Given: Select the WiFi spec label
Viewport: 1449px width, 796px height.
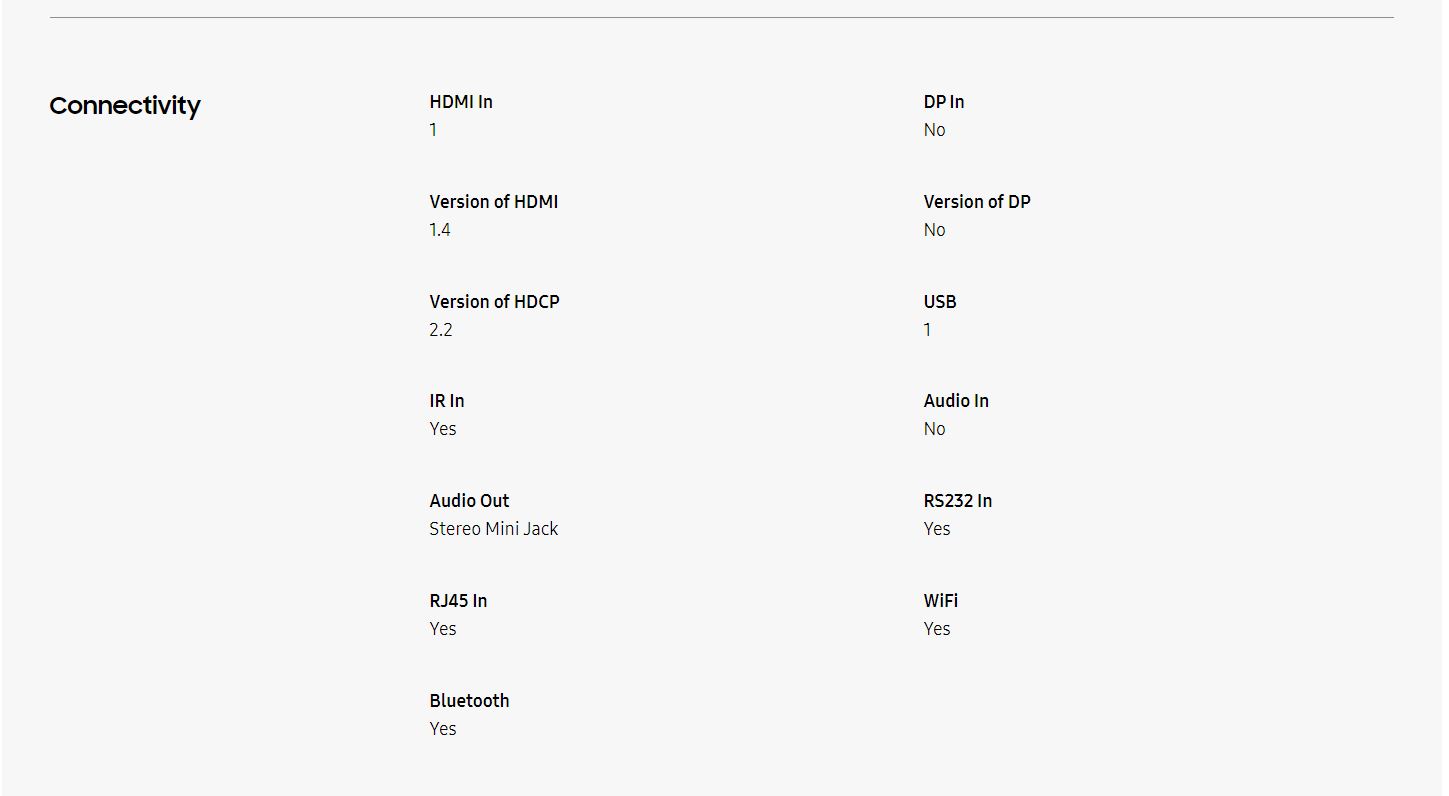Looking at the screenshot, I should coord(940,601).
